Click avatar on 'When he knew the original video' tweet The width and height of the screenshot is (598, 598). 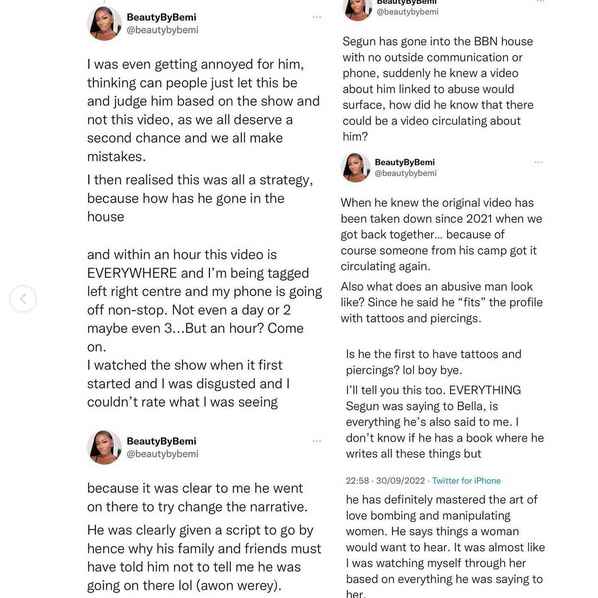coord(355,167)
